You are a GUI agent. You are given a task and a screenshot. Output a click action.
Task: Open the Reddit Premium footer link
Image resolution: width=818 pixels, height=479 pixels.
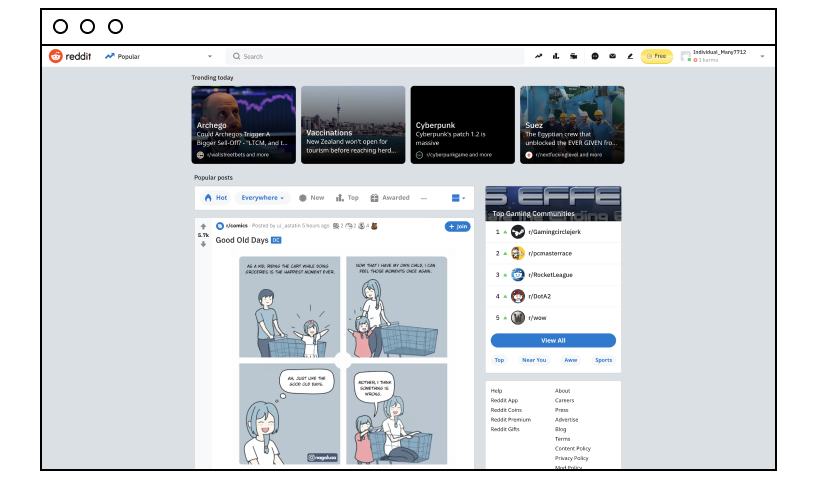511,420
